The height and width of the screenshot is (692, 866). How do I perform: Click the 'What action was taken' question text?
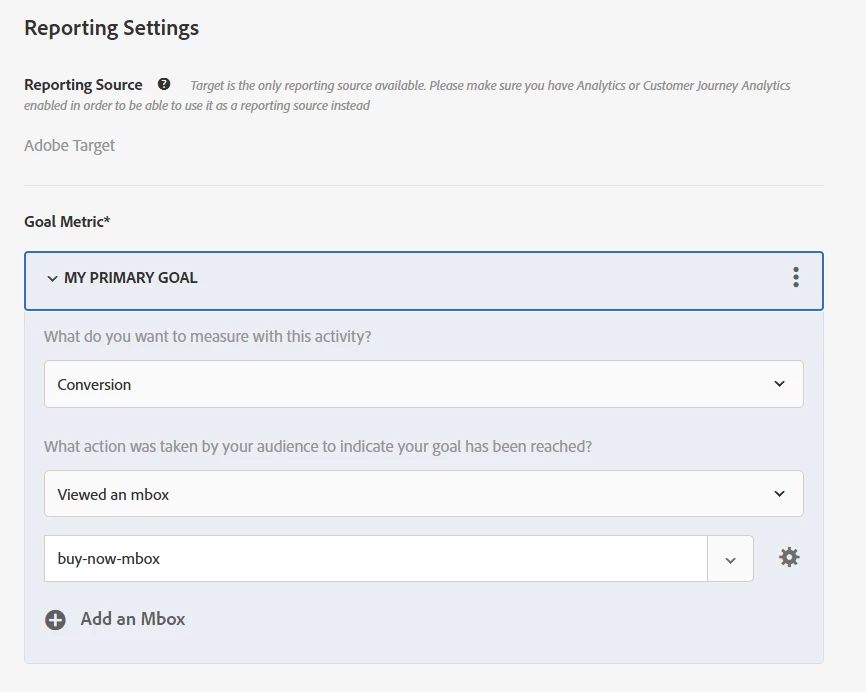(318, 447)
